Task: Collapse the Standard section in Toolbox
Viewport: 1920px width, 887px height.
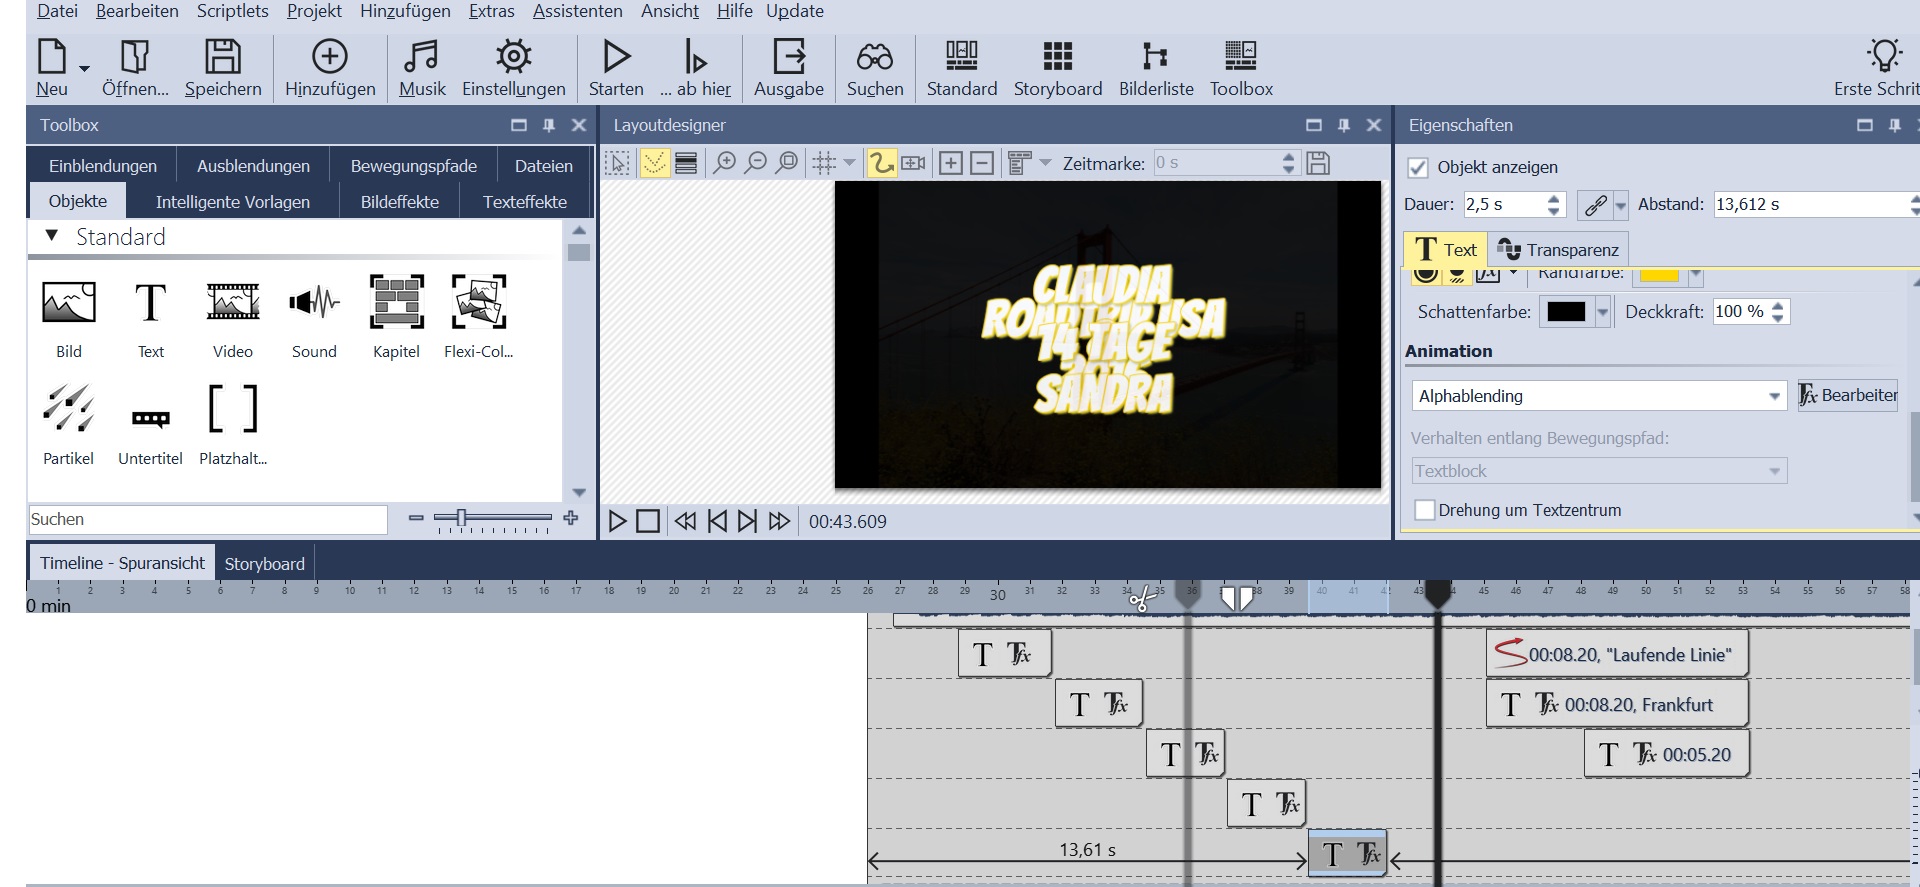Action: (52, 237)
